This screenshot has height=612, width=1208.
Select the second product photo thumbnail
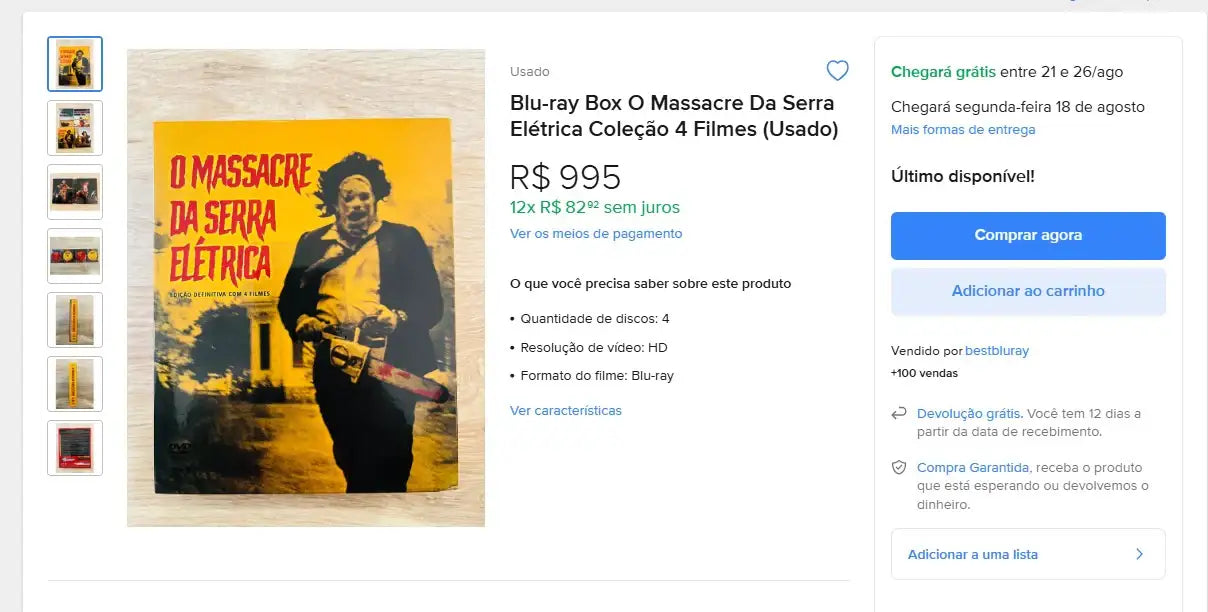click(75, 128)
